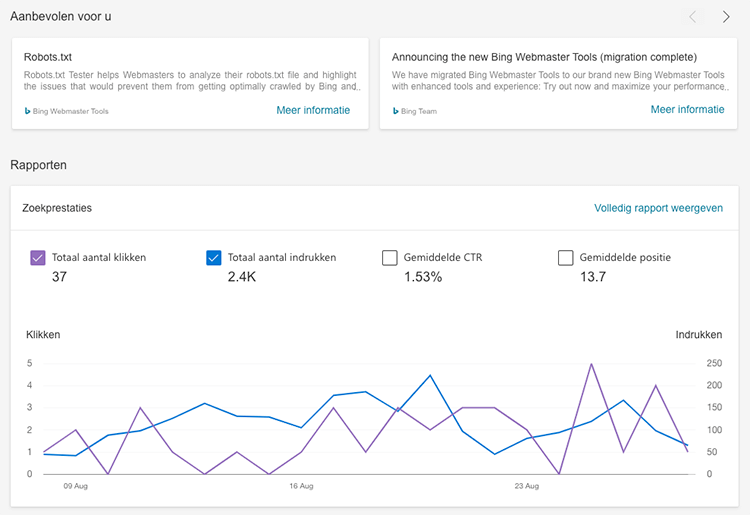Go to previous recommended card arrow
Viewport: 750px width, 515px height.
point(692,17)
